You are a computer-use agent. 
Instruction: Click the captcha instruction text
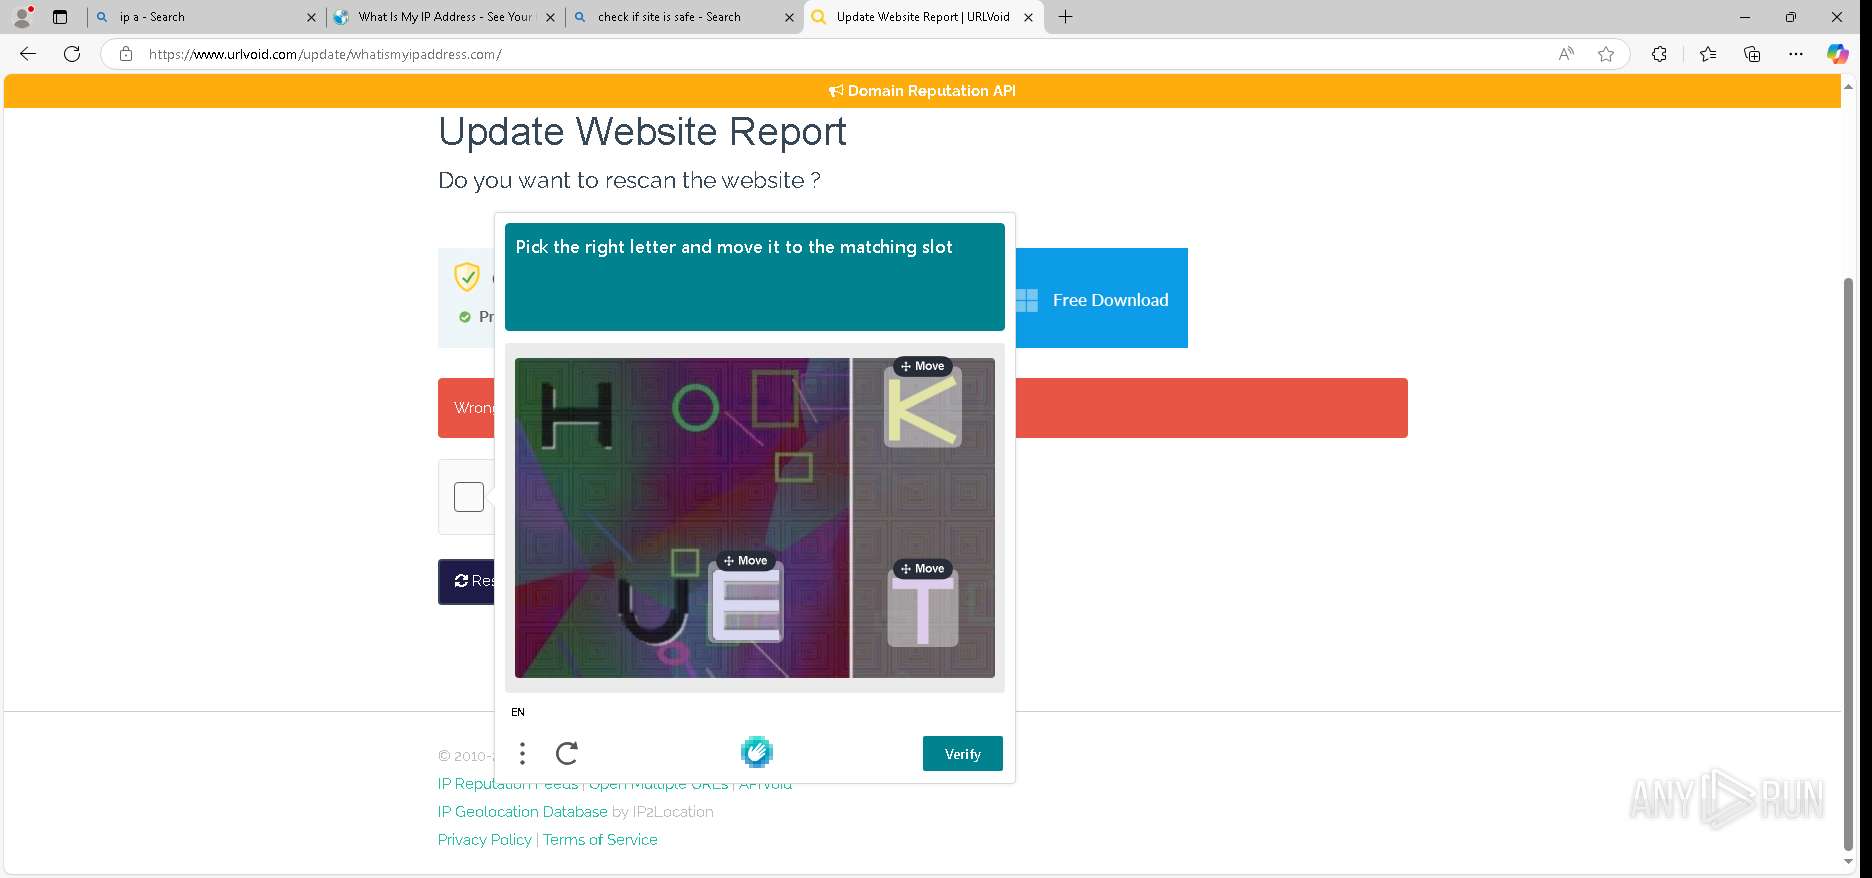pos(734,247)
